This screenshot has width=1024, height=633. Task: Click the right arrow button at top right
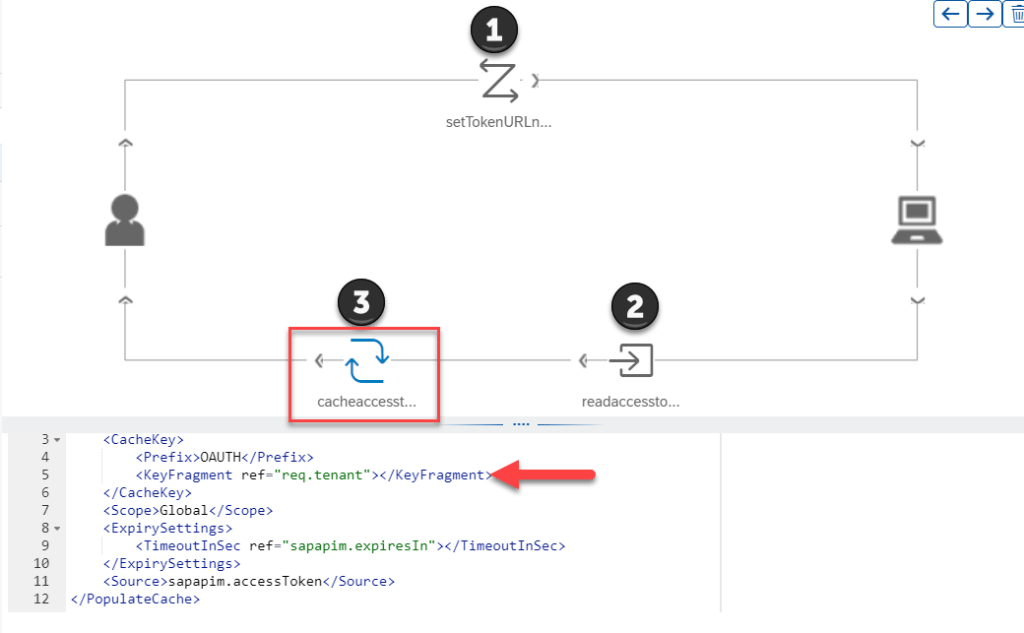tap(985, 13)
